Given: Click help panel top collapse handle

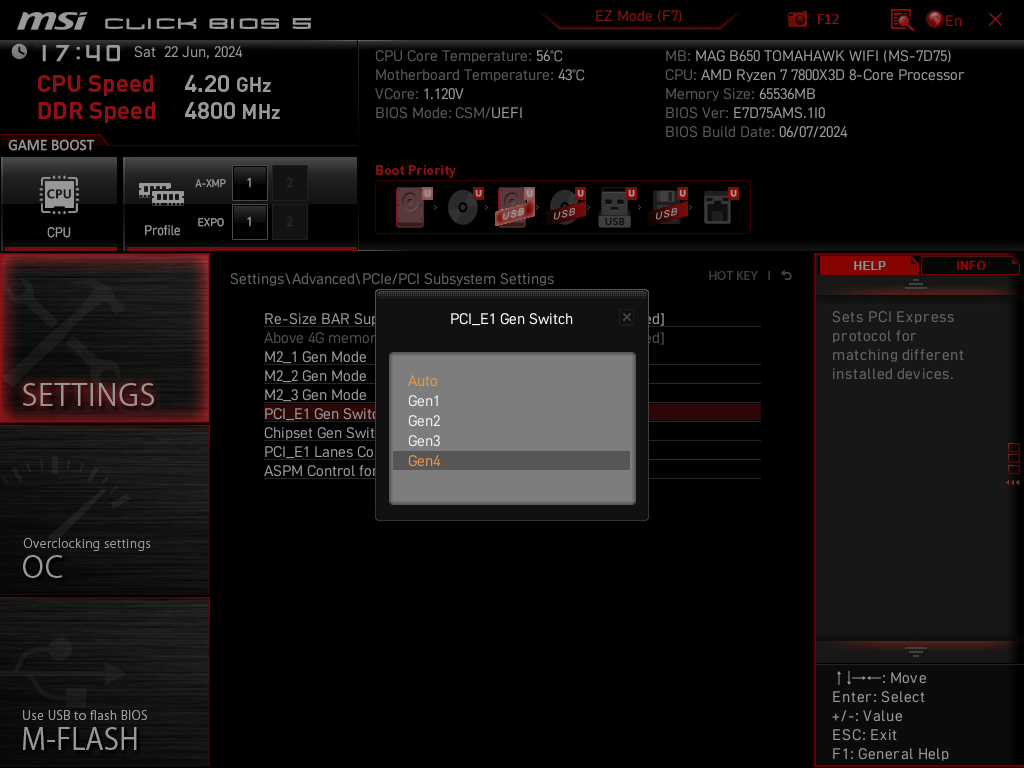Looking at the screenshot, I should (916, 283).
